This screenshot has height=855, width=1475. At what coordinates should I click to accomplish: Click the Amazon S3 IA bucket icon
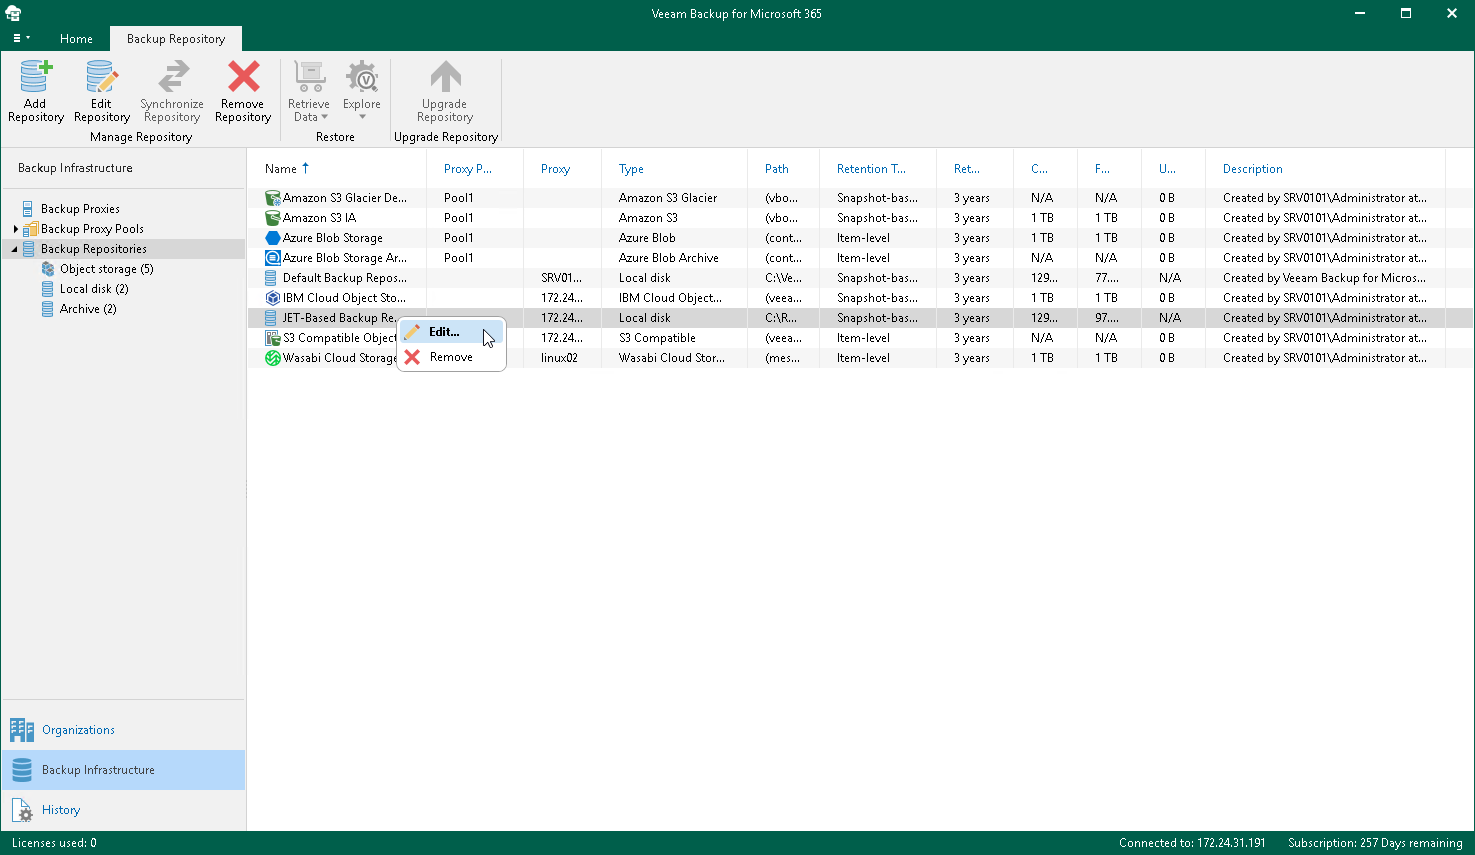point(272,218)
